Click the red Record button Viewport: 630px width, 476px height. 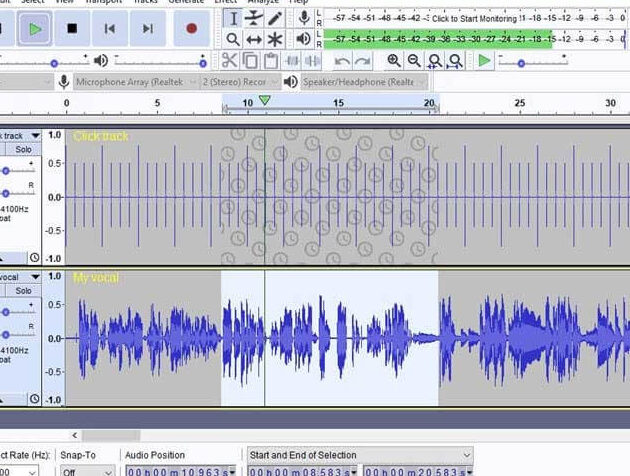tap(191, 29)
